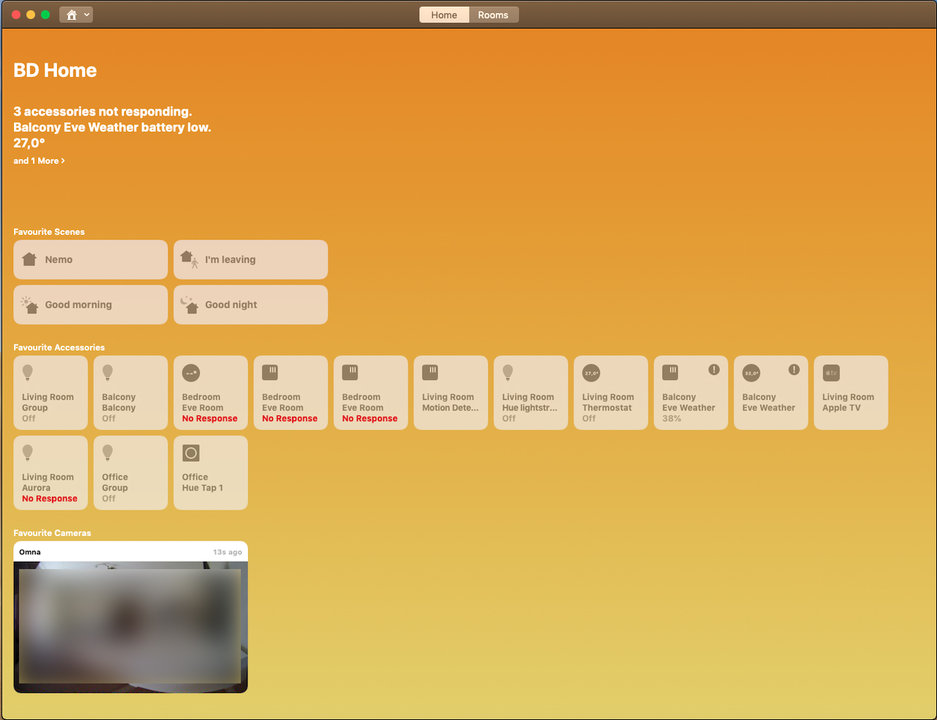Click the Apple TV icon on Living Room Apple TV tile
This screenshot has height=720, width=937.
pos(831,372)
